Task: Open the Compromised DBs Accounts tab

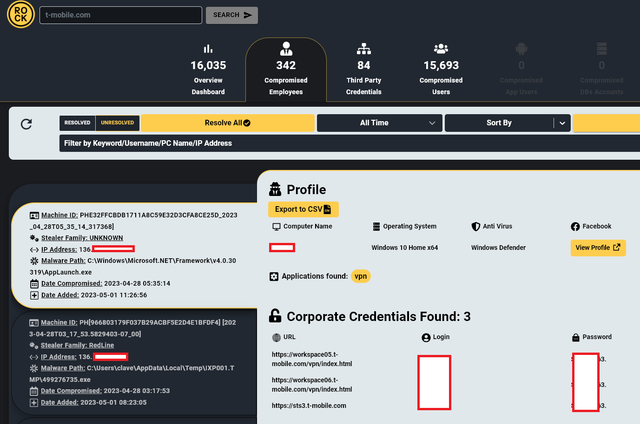Action: click(x=602, y=69)
